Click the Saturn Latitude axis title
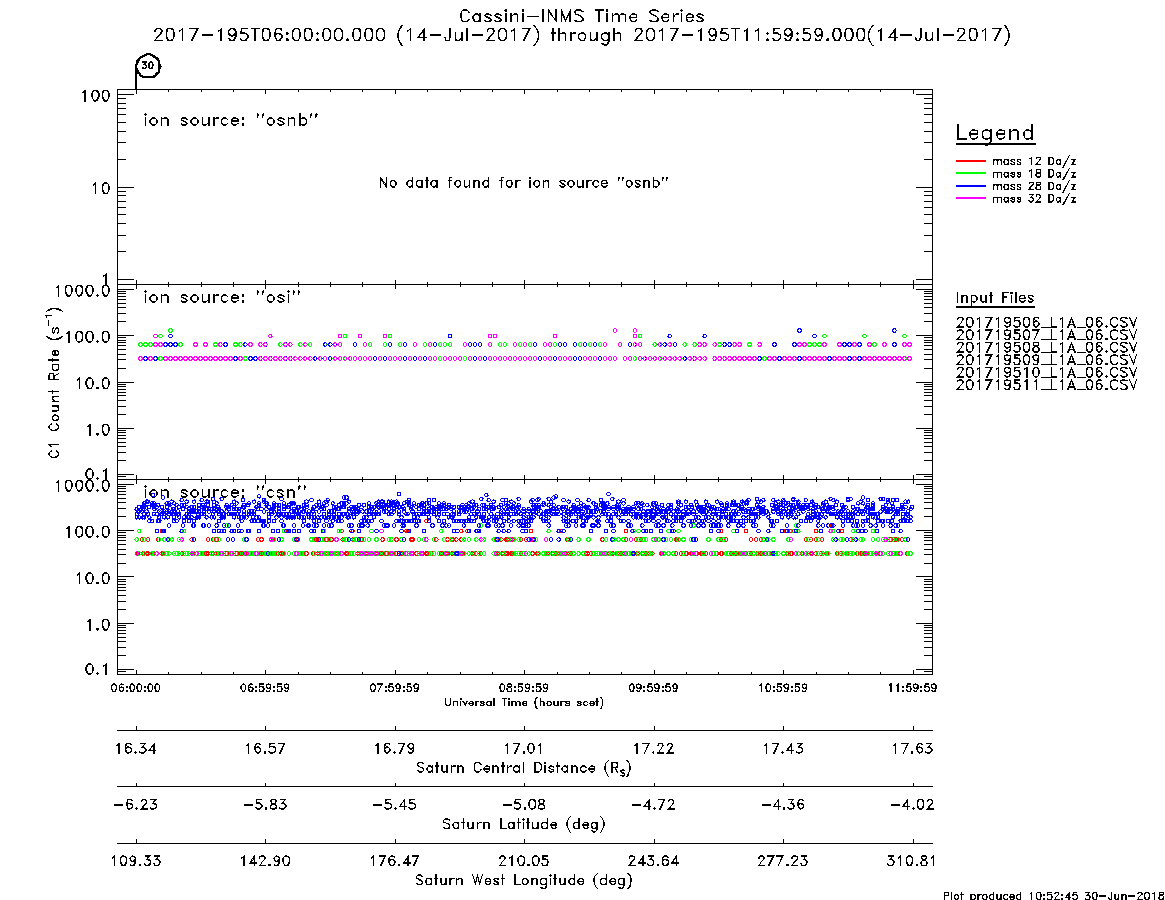Image resolution: width=1165 pixels, height=900 pixels. 524,824
